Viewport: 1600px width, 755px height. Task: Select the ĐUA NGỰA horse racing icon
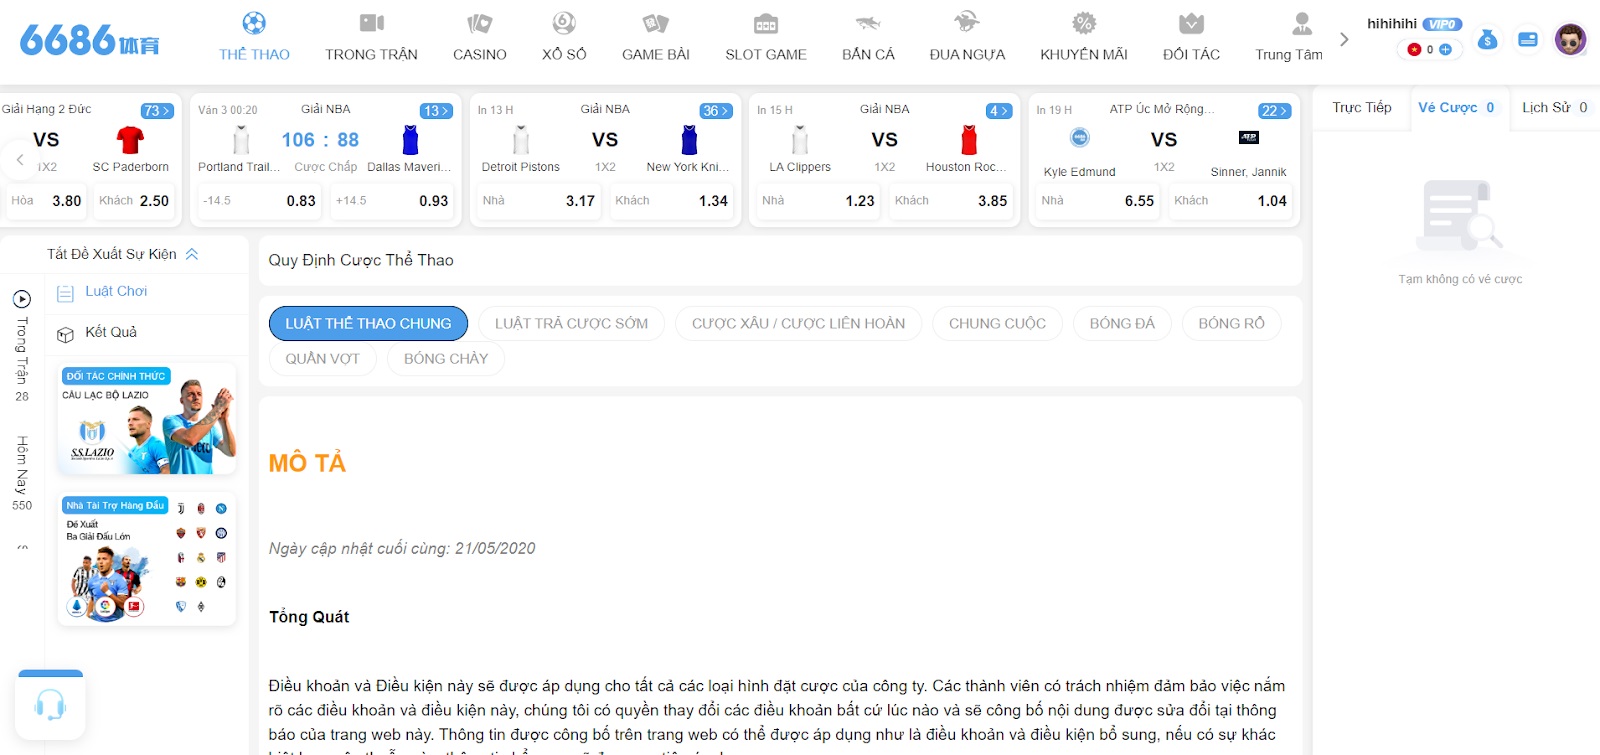(x=967, y=24)
